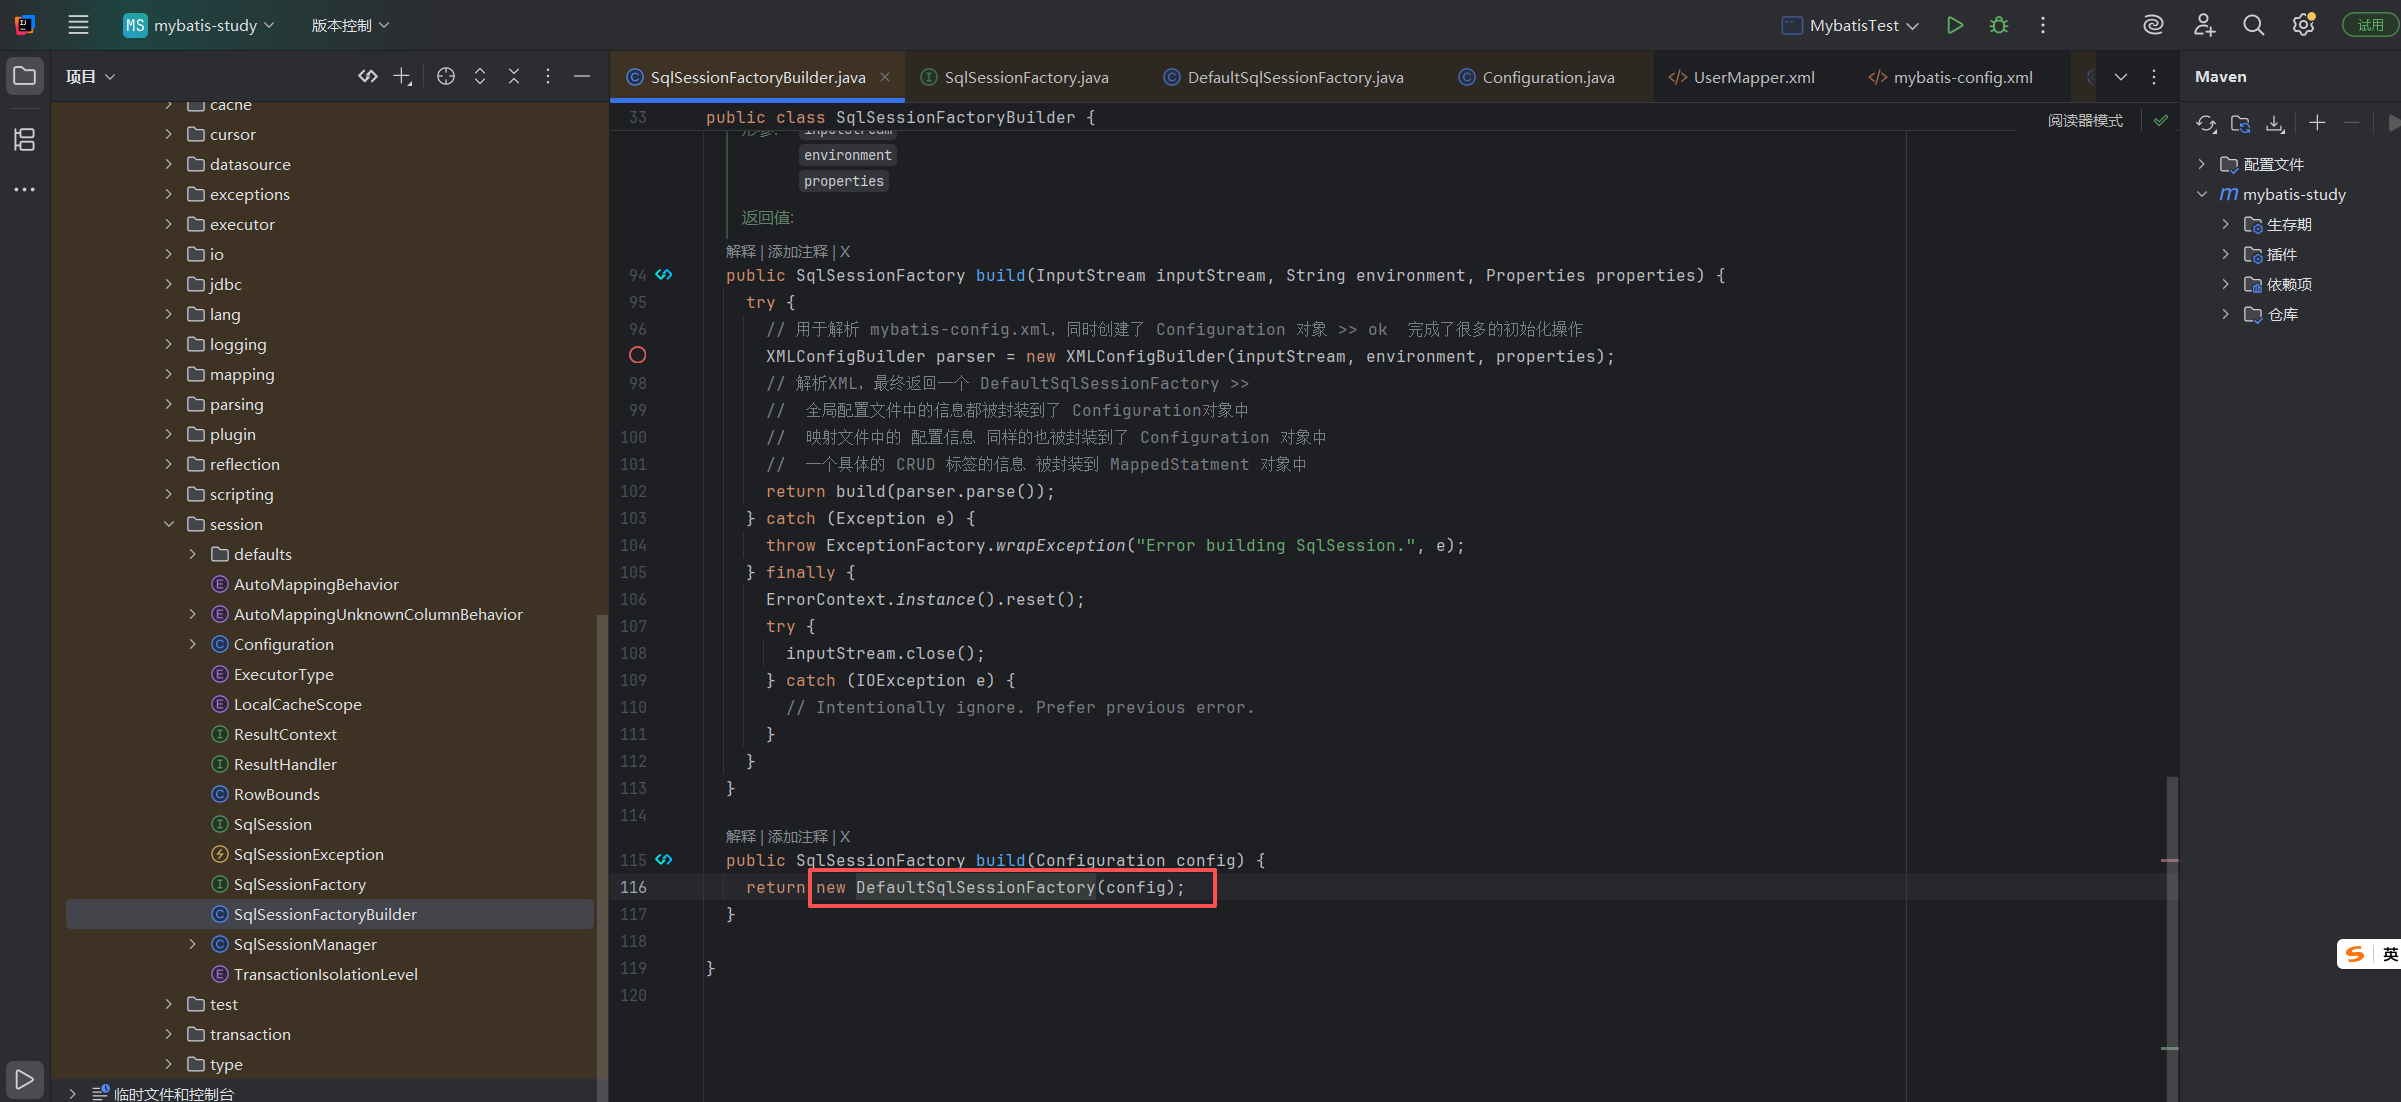Expand the defaults folder
The image size is (2401, 1102).
(x=193, y=554)
